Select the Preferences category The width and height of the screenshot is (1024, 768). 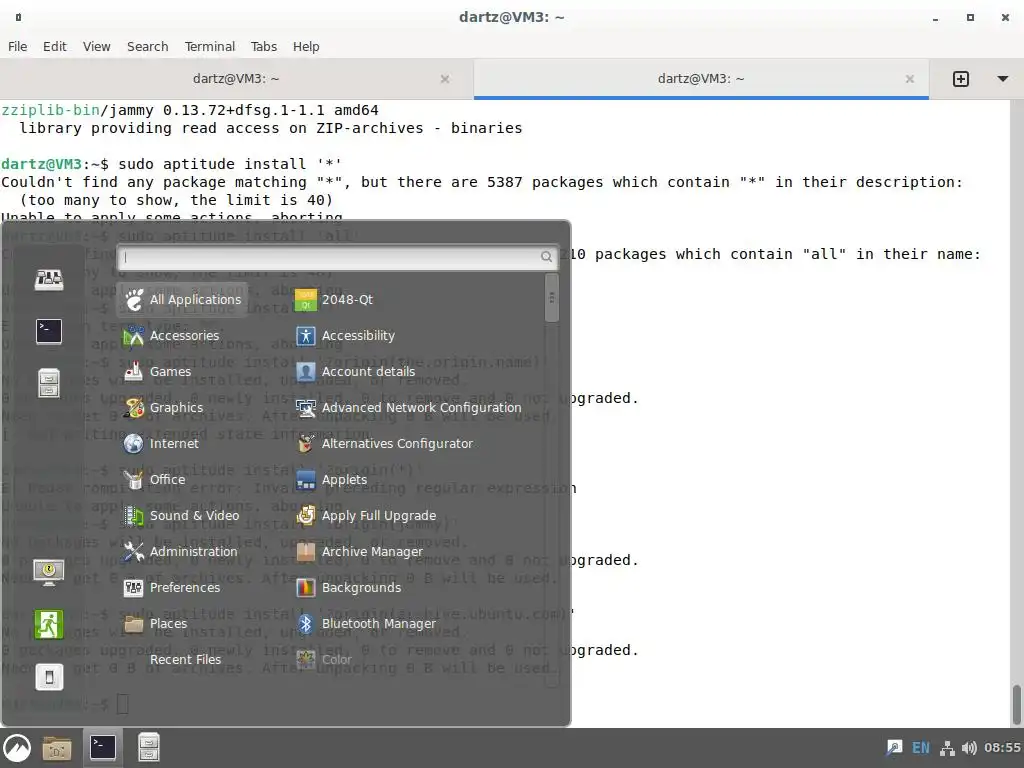point(172,587)
